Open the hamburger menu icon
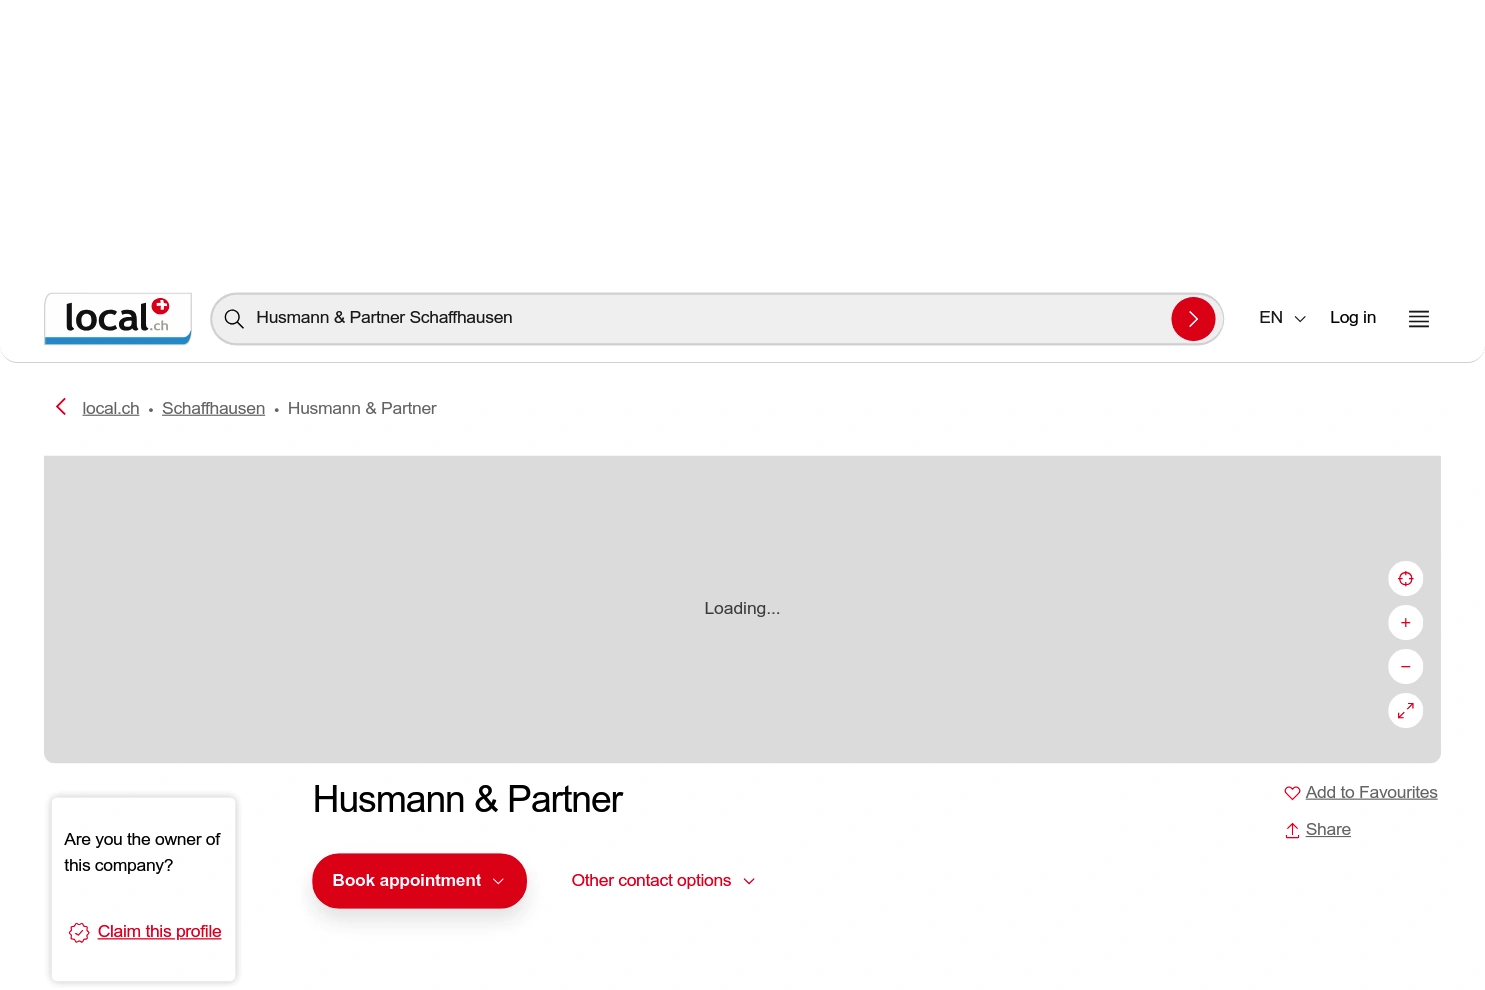 tap(1418, 318)
